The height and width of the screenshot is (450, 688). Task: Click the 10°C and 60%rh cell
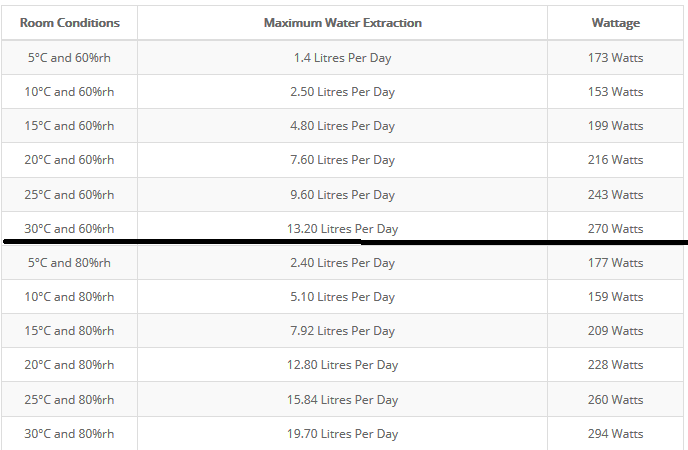click(69, 92)
